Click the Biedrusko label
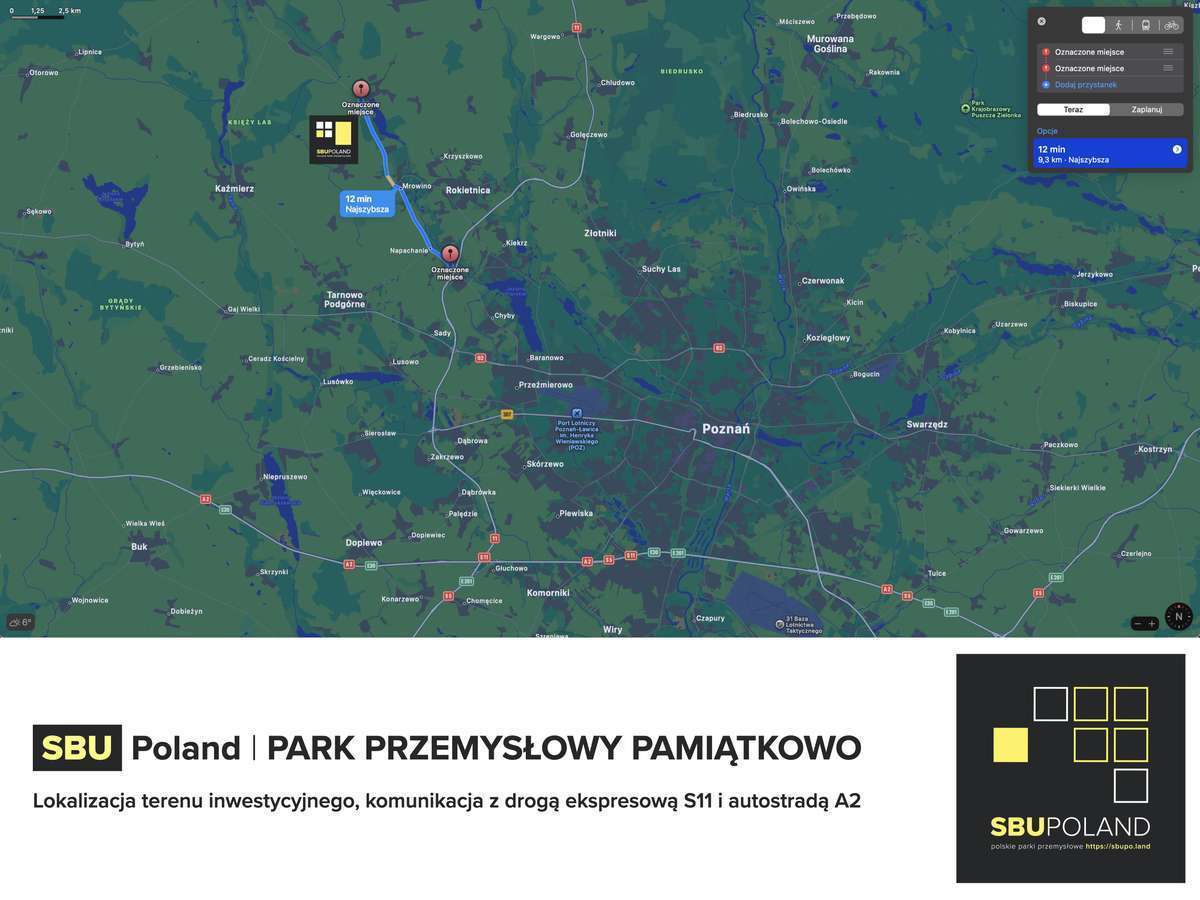The image size is (1200, 900). coord(751,115)
